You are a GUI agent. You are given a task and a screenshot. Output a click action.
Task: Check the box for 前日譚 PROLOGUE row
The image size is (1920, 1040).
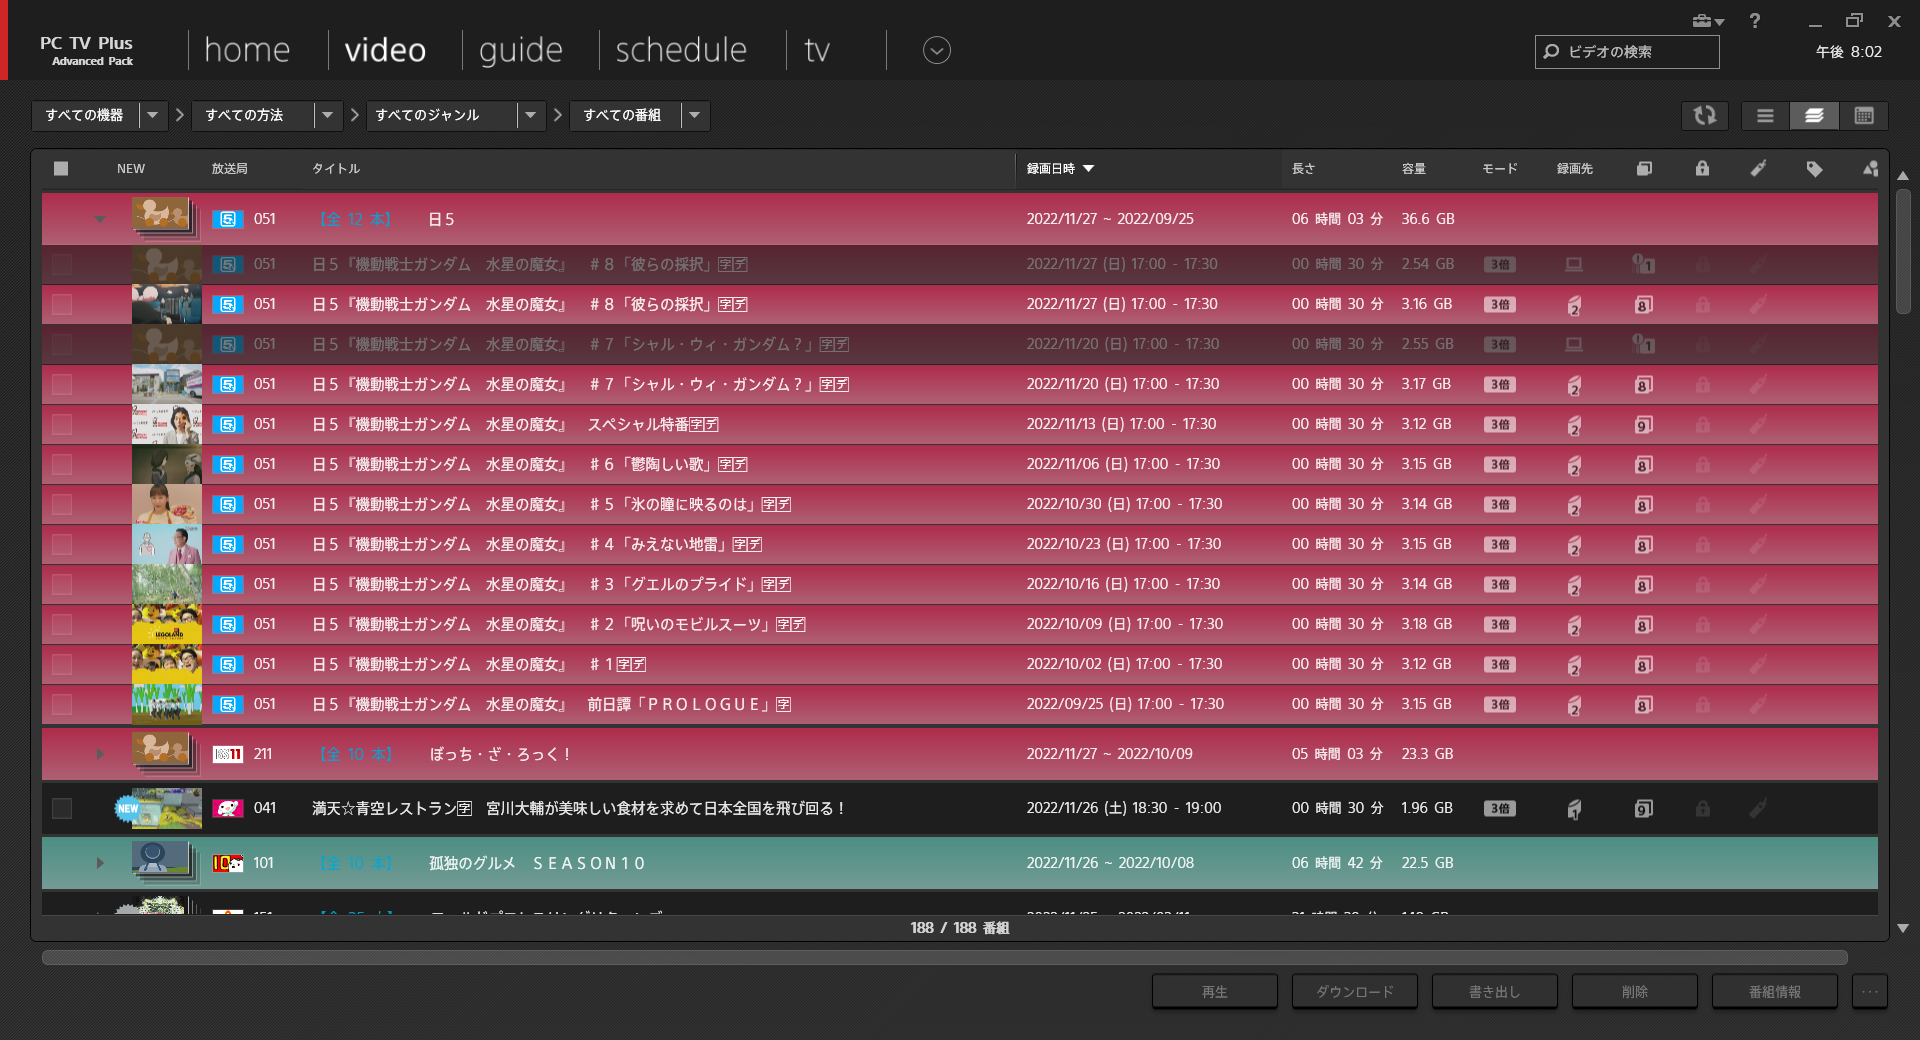pyautogui.click(x=62, y=704)
